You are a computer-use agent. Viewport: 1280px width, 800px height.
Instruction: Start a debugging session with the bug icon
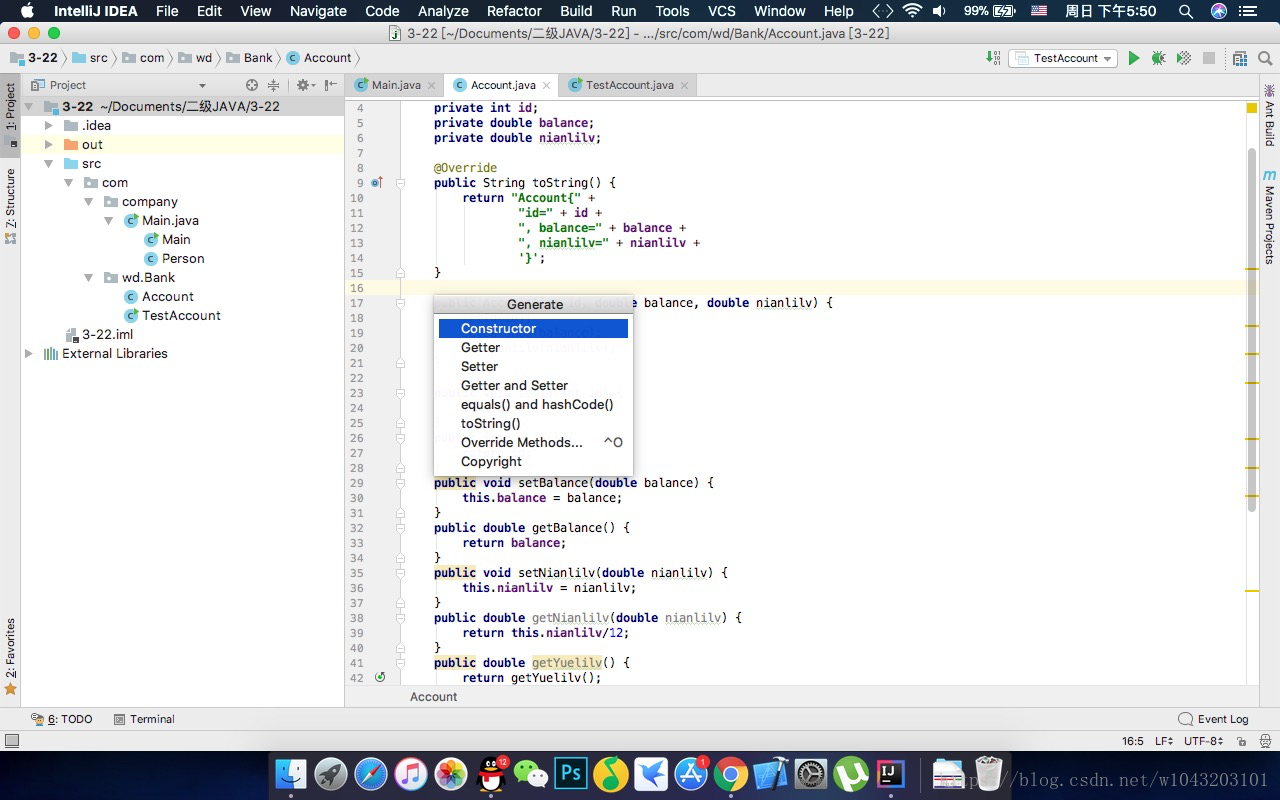pyautogui.click(x=1158, y=58)
